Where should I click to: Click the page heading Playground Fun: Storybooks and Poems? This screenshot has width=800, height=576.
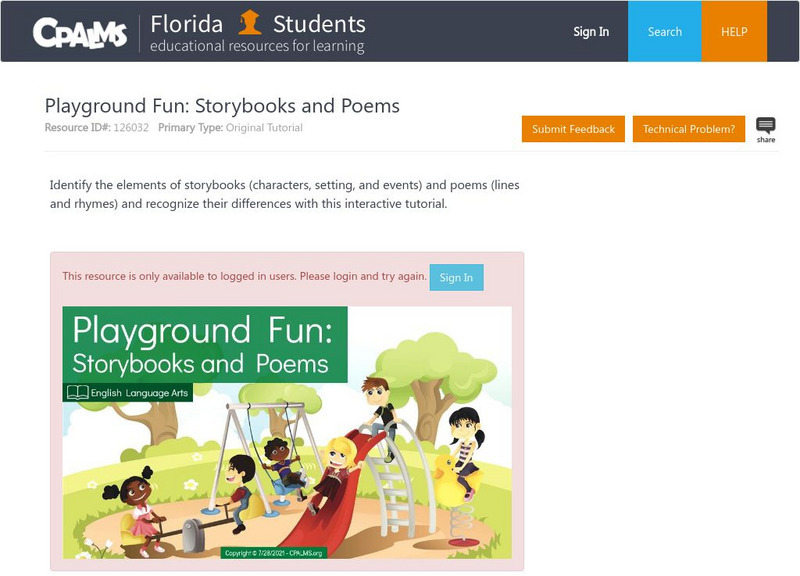pos(222,106)
